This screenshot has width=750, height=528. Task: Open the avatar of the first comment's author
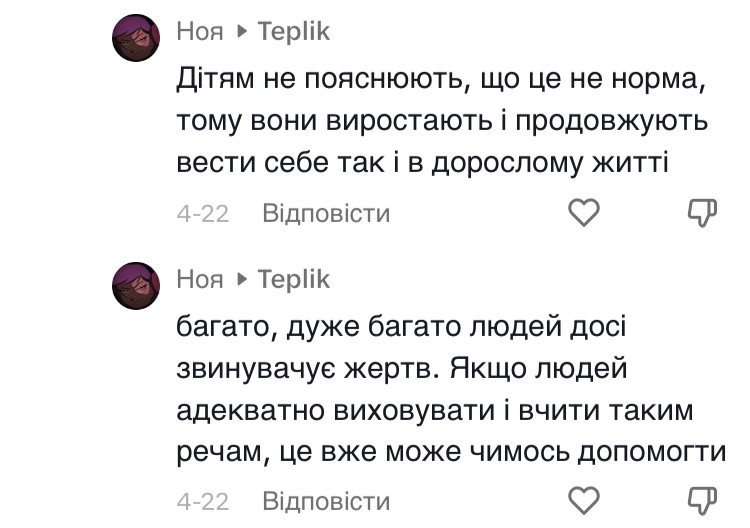(x=135, y=38)
